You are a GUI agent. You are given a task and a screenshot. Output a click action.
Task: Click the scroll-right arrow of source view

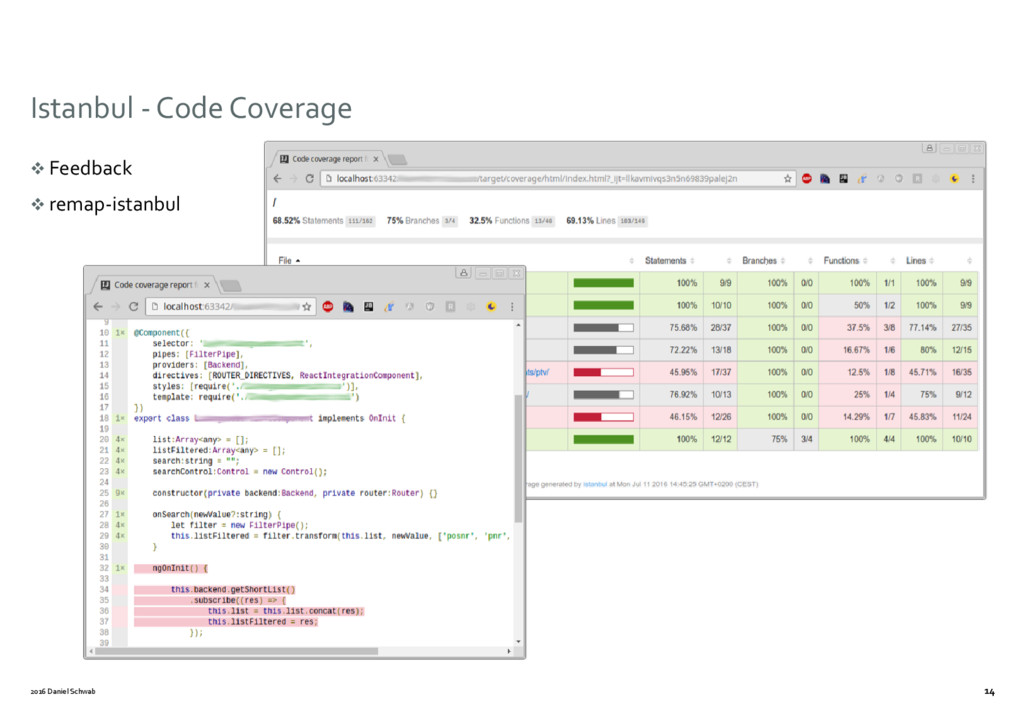click(509, 651)
